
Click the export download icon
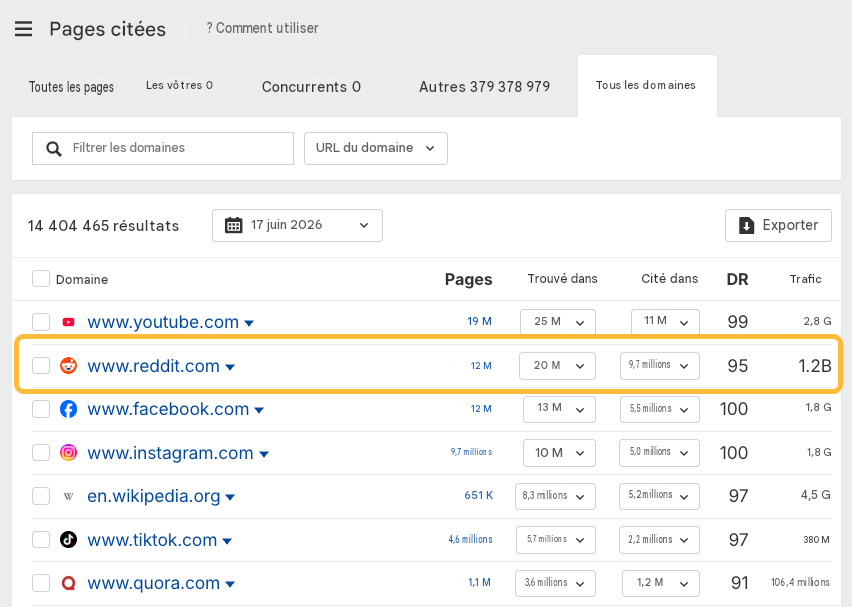point(747,225)
